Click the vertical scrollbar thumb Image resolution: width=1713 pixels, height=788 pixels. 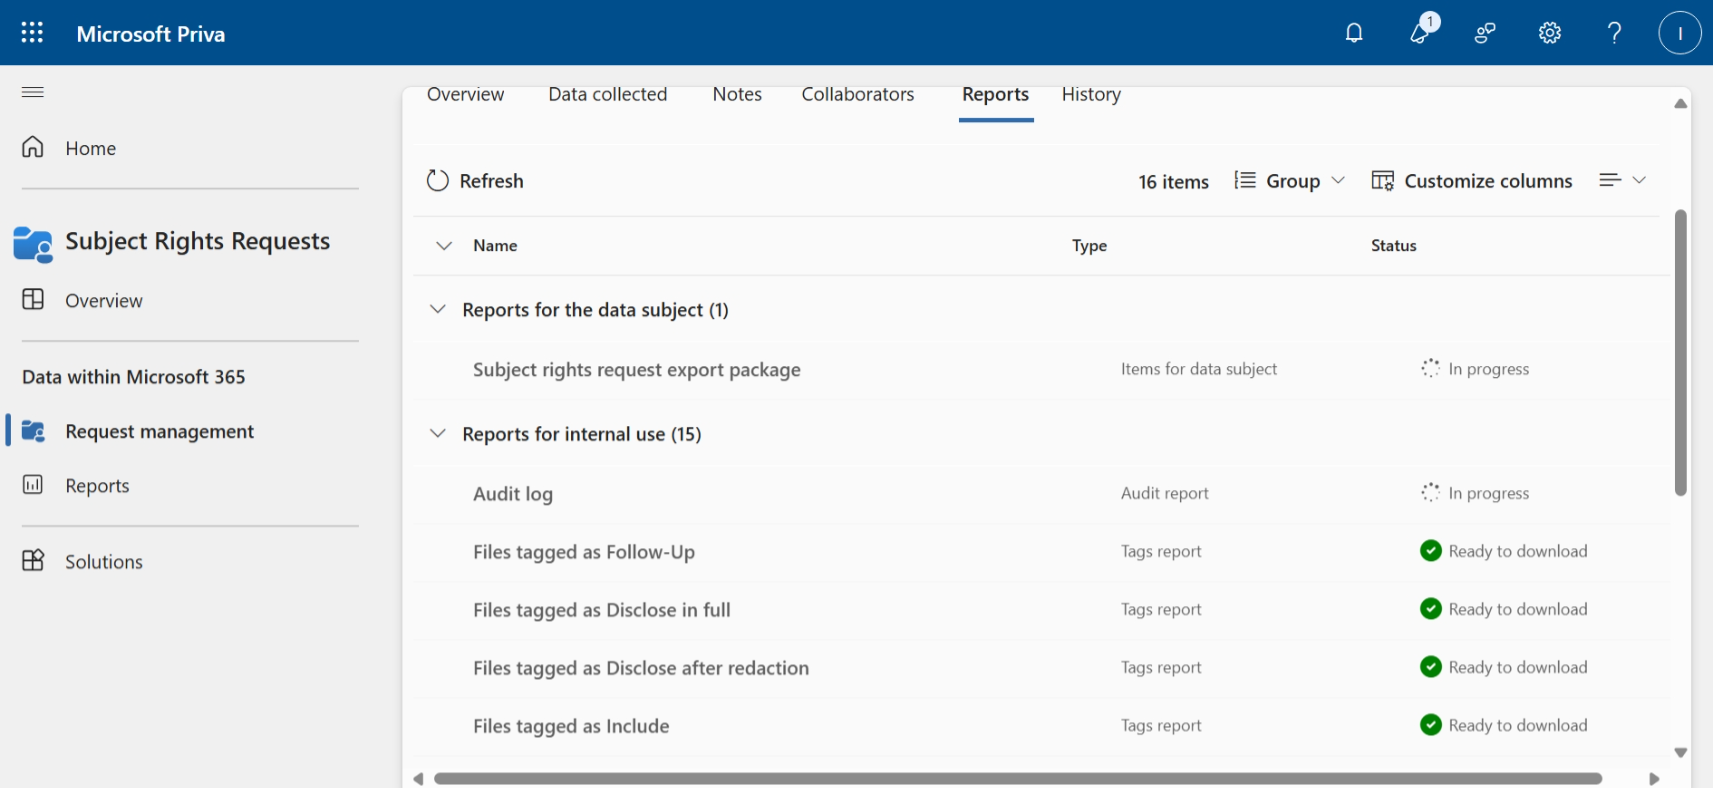(x=1681, y=352)
